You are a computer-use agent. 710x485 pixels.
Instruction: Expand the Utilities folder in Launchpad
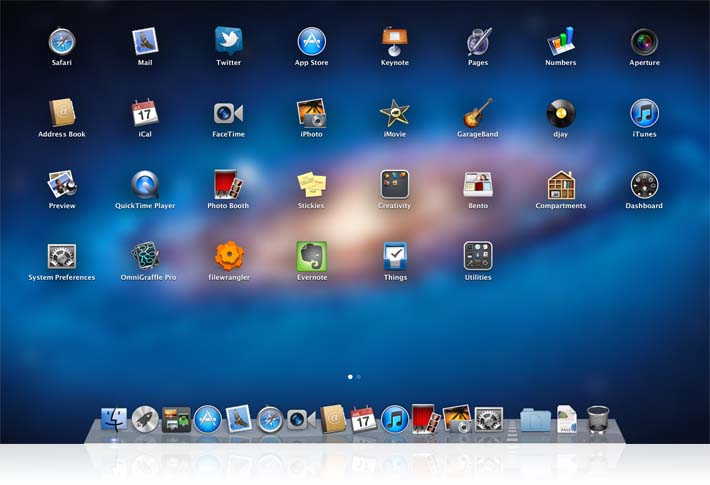(478, 256)
